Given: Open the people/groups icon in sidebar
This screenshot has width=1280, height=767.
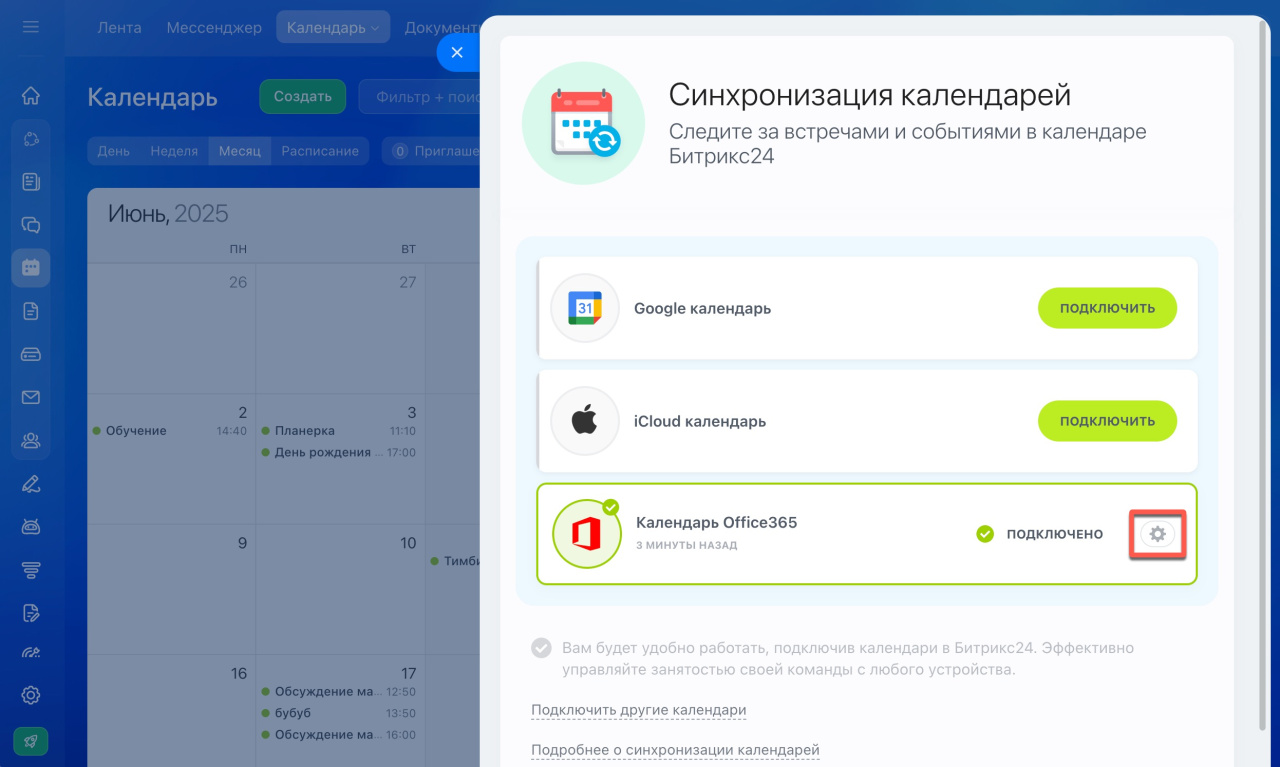Looking at the screenshot, I should pos(31,440).
